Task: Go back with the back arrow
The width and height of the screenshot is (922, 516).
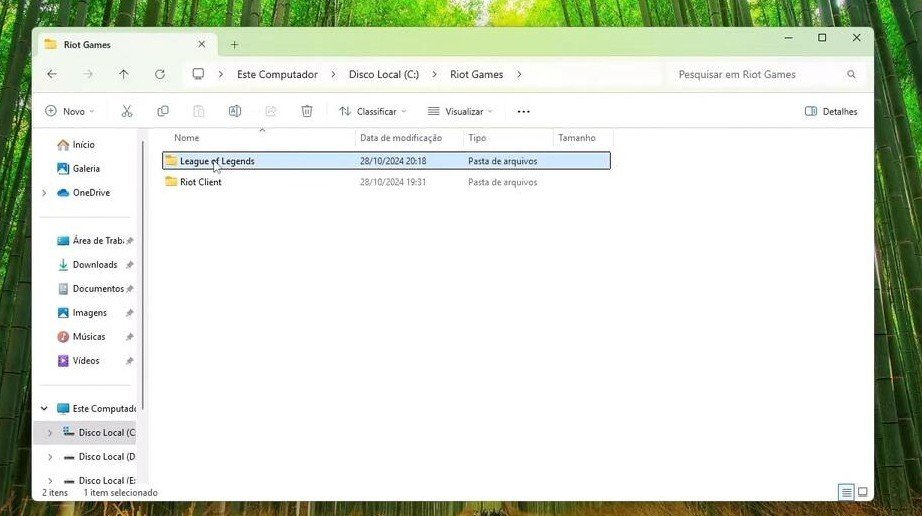Action: click(x=52, y=74)
